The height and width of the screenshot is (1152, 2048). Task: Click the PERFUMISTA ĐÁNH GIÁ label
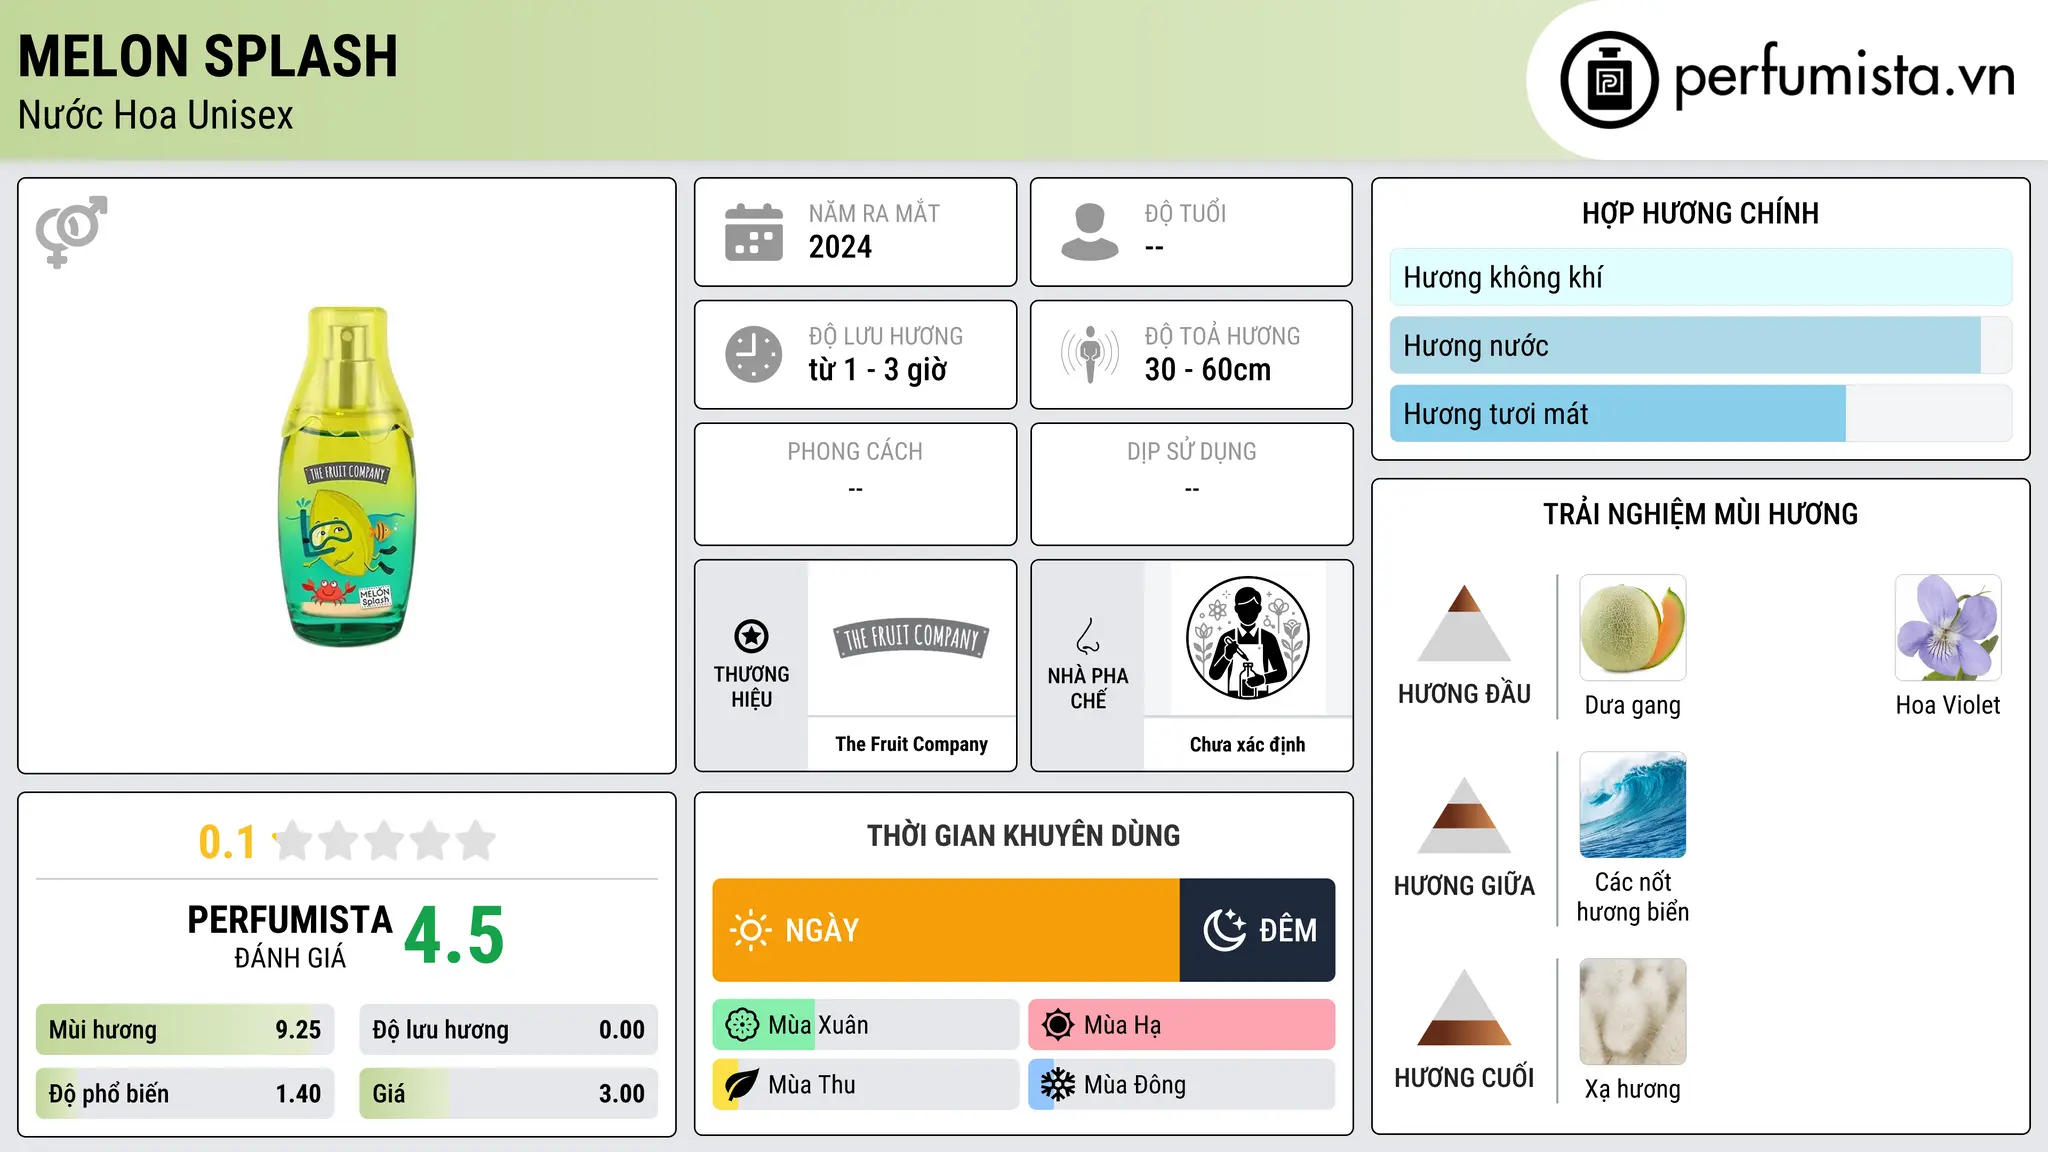290,936
